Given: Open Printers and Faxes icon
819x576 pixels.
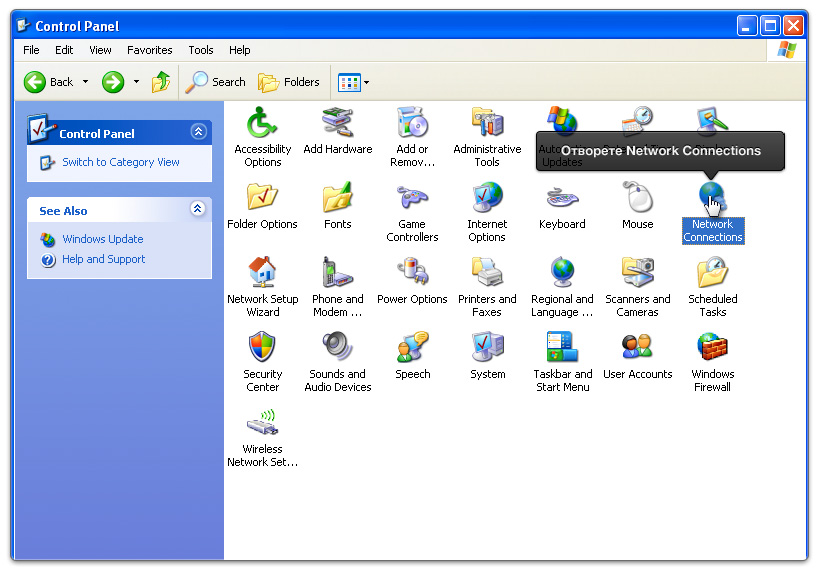Looking at the screenshot, I should tap(487, 273).
